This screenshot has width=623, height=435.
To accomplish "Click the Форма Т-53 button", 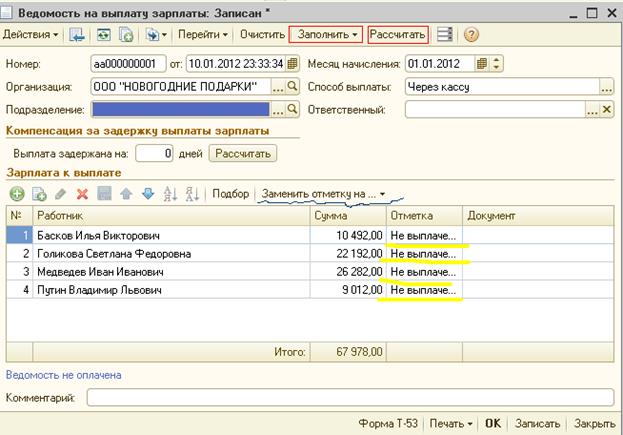I will 390,423.
